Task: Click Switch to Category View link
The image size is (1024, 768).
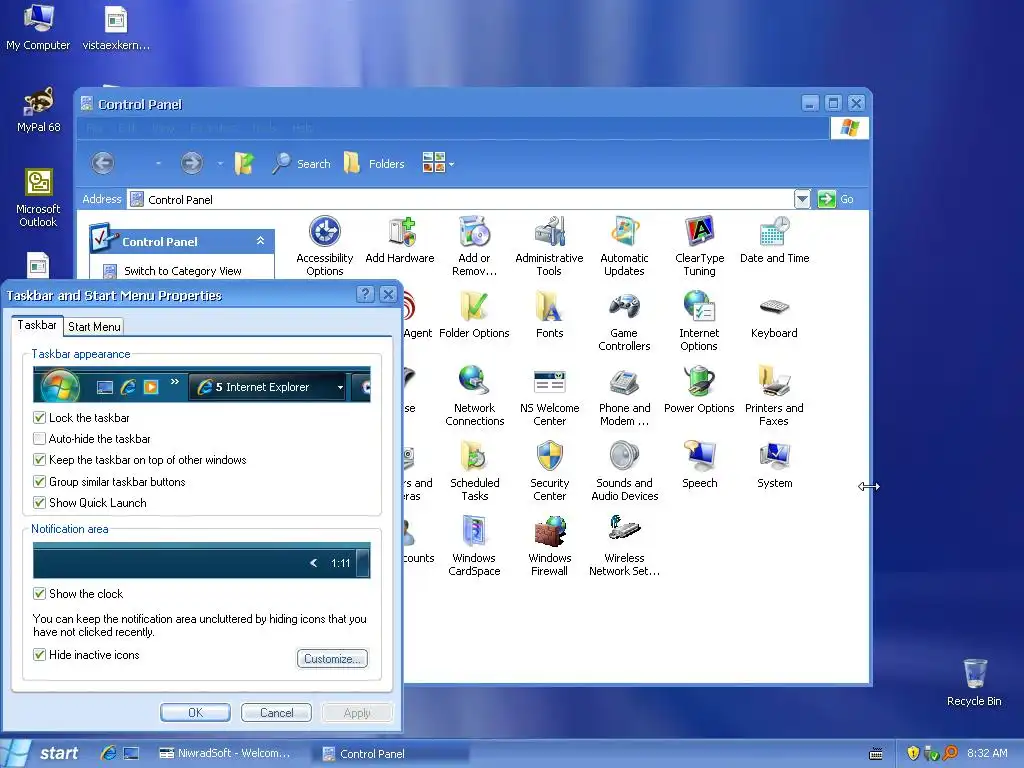Action: pyautogui.click(x=183, y=270)
